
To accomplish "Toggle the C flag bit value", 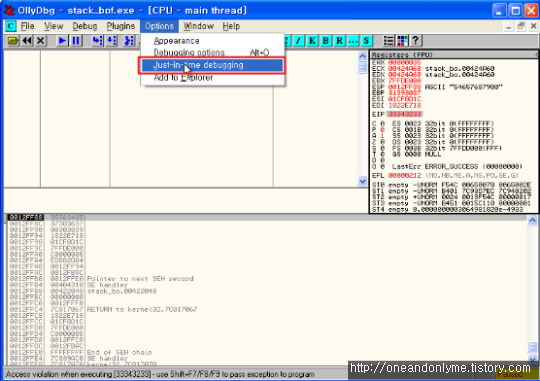I will click(x=382, y=123).
